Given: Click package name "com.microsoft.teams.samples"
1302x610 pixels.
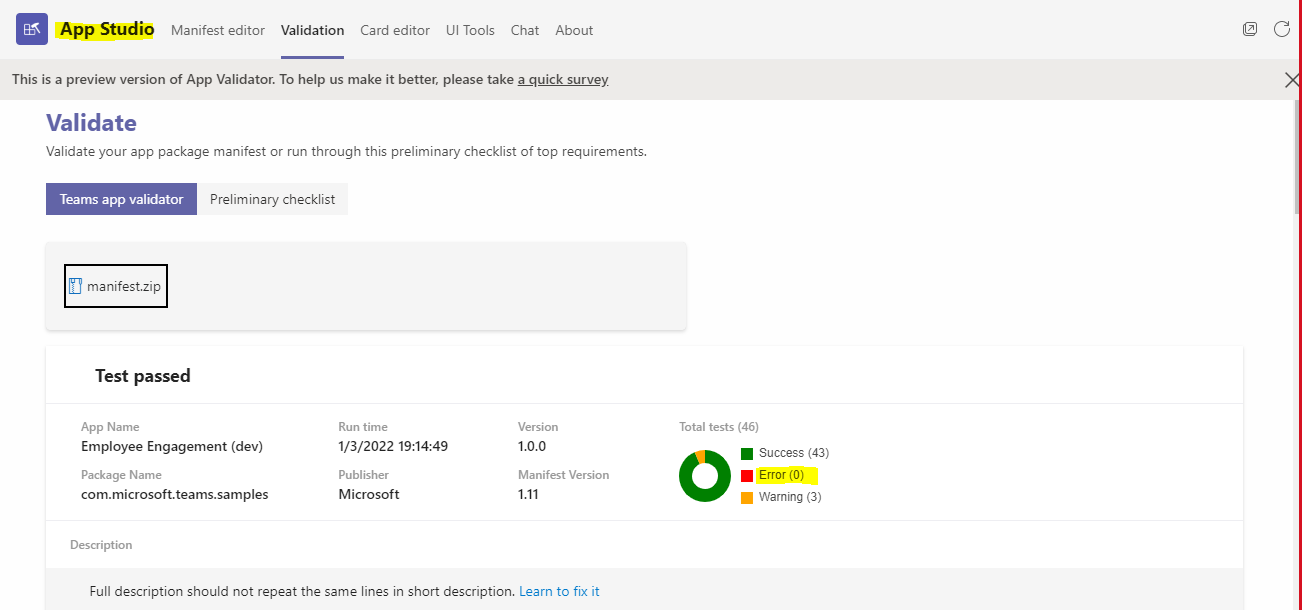Looking at the screenshot, I should (x=175, y=494).
